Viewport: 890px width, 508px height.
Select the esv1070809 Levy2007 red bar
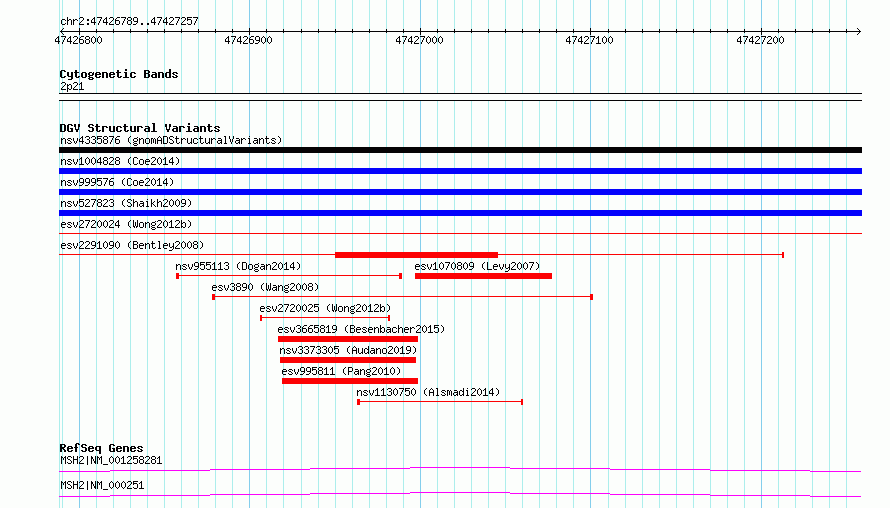click(x=484, y=276)
